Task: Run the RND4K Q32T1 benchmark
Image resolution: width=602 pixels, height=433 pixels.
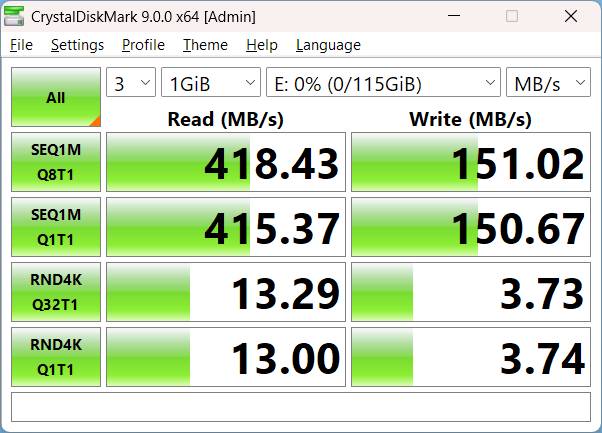Action: coord(55,292)
